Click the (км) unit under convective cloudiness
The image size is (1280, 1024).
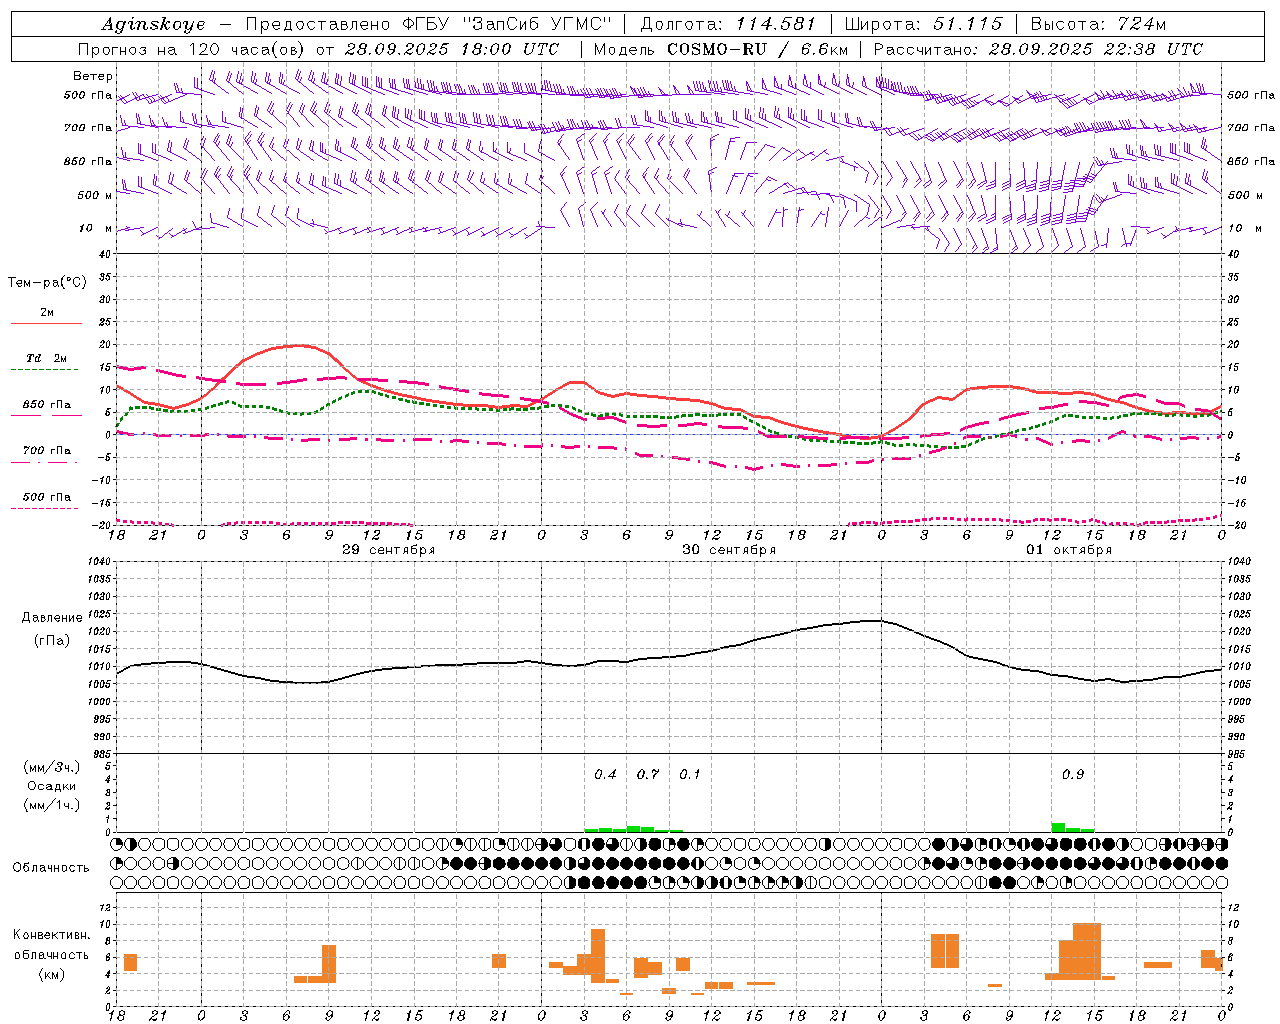click(52, 973)
